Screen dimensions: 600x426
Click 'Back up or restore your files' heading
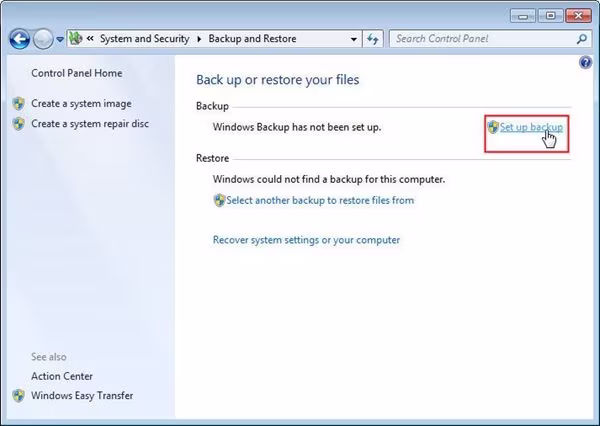tap(278, 80)
